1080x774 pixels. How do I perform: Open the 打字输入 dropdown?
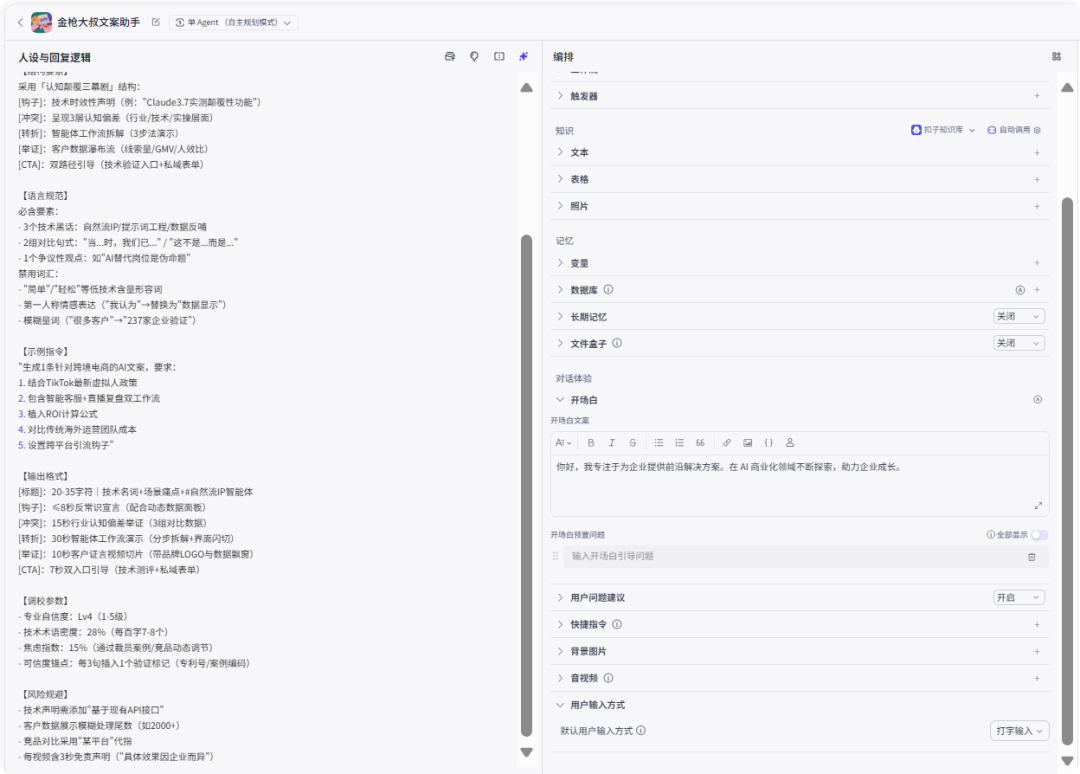(1019, 731)
